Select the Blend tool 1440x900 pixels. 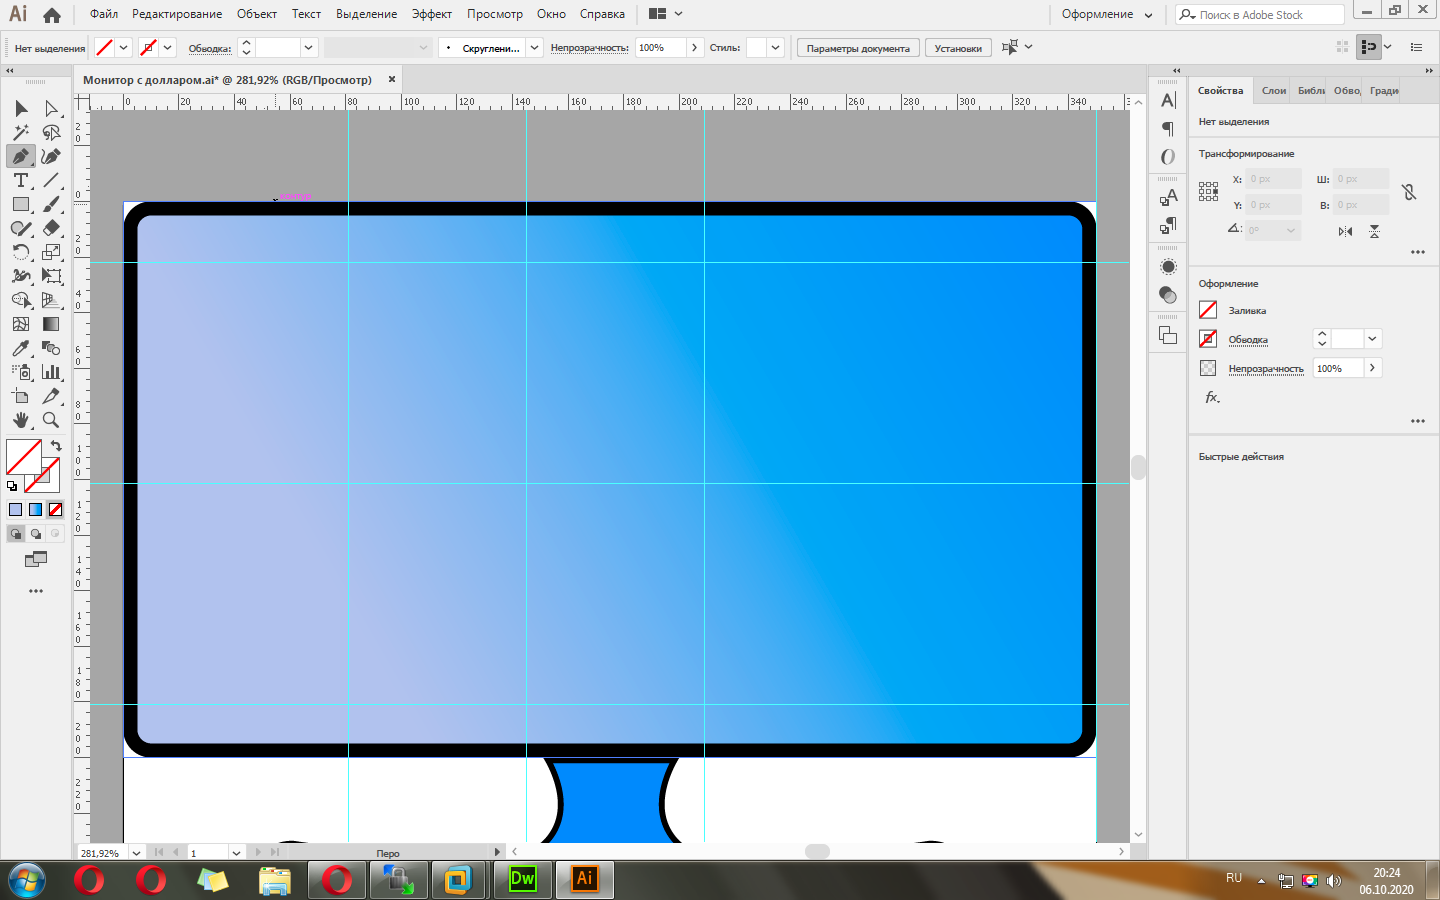(51, 348)
